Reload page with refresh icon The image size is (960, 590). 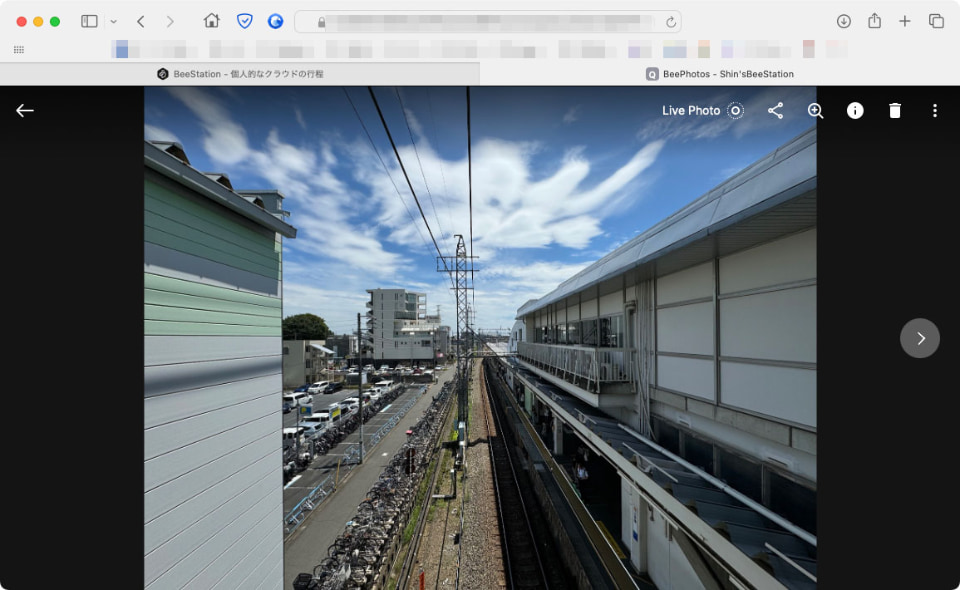click(671, 22)
